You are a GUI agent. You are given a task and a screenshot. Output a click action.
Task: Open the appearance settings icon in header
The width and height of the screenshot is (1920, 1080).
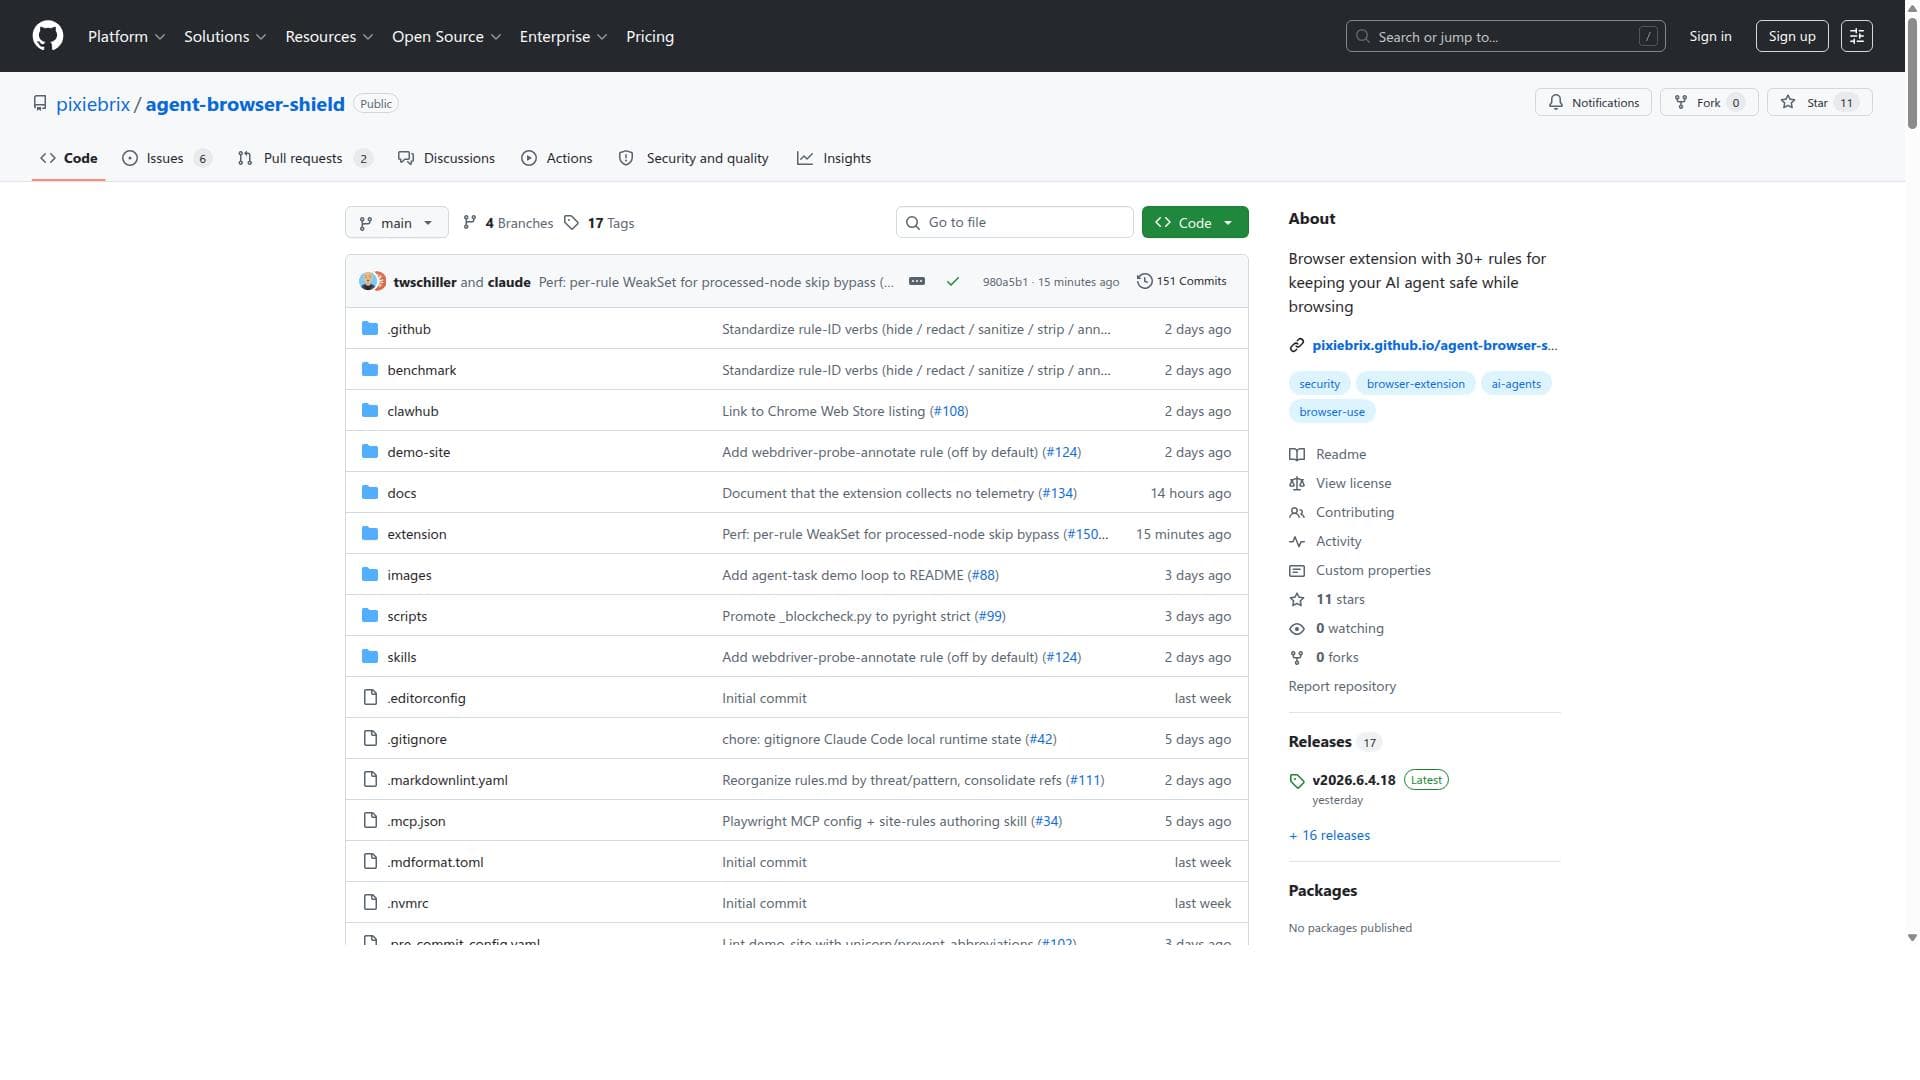click(1857, 36)
